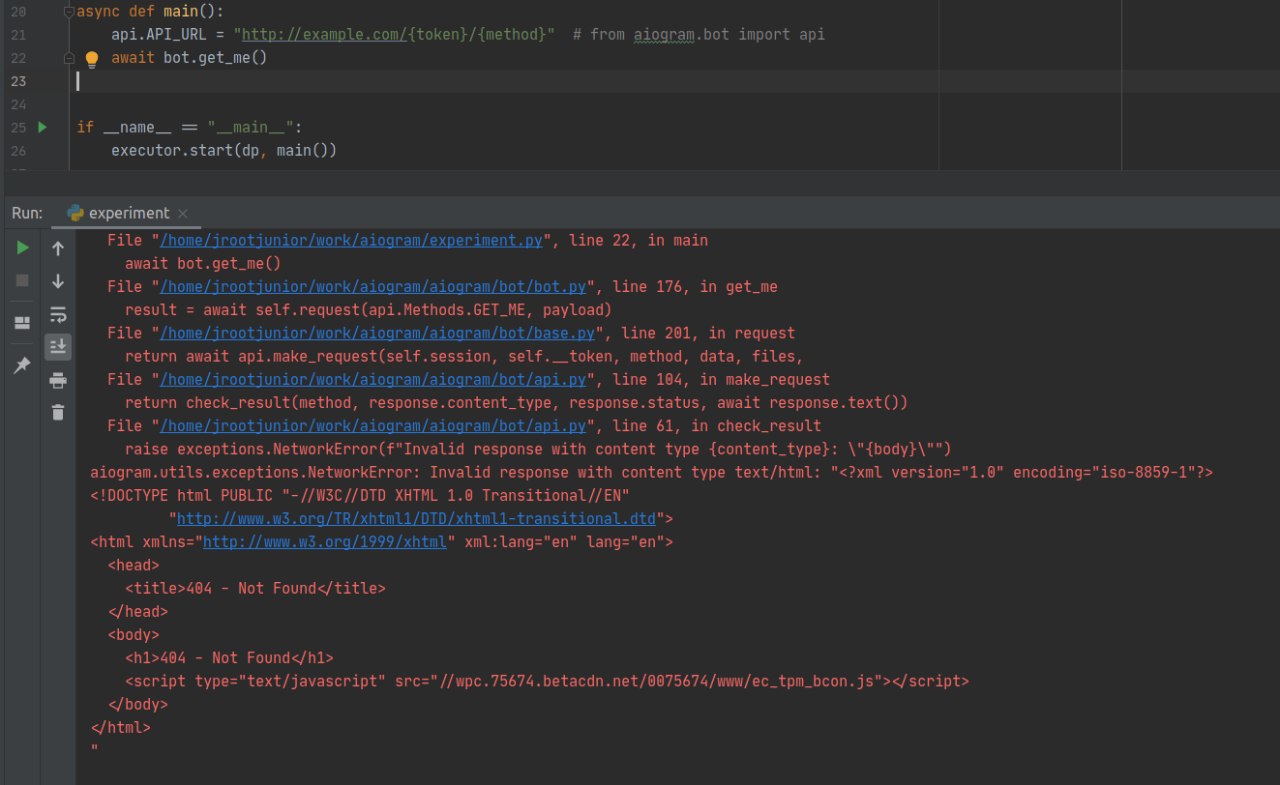This screenshot has height=785, width=1280.
Task: Rerun experiment with the green play icon
Action: [x=22, y=247]
